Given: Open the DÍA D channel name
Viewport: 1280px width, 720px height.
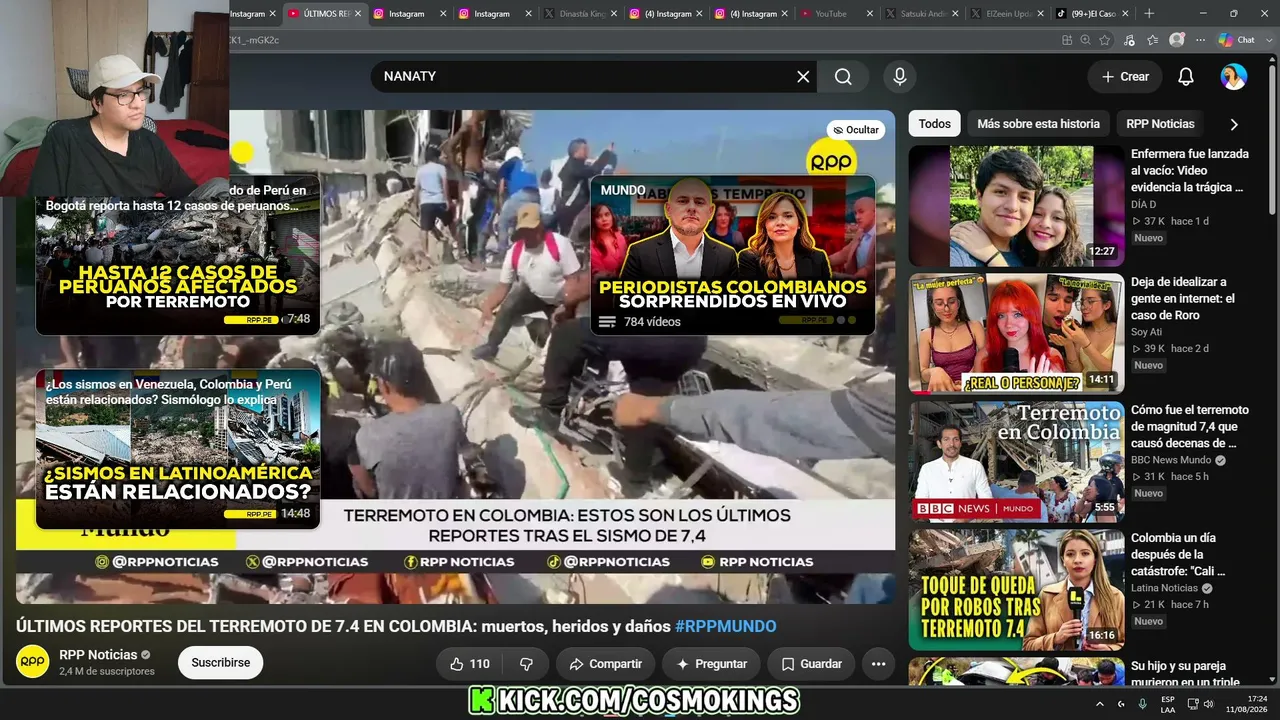Looking at the screenshot, I should [x=1143, y=204].
